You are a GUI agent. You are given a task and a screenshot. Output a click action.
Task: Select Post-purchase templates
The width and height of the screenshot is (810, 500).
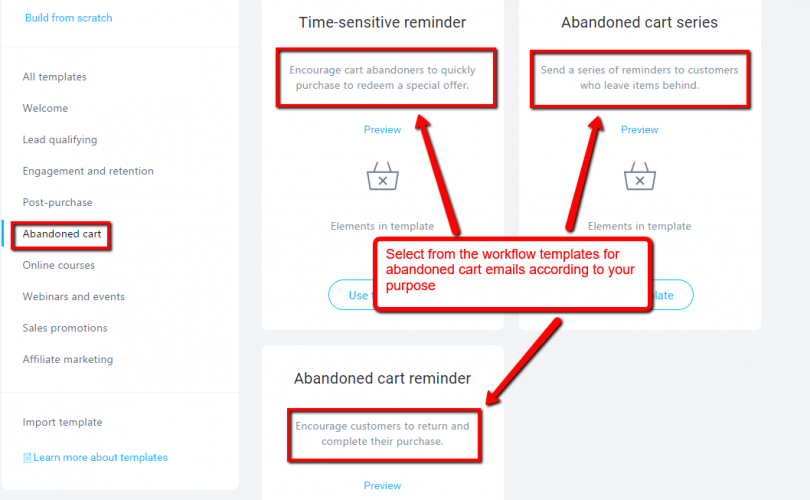tap(57, 202)
